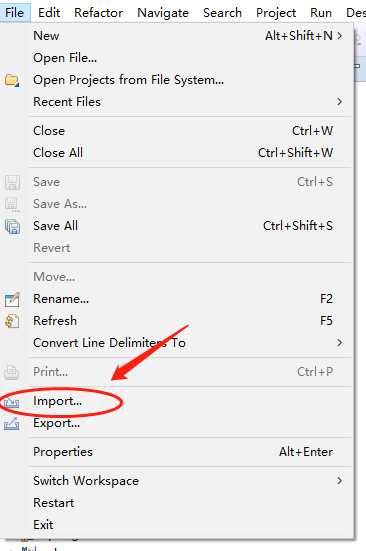Click the Rename pencil icon

tap(12, 299)
